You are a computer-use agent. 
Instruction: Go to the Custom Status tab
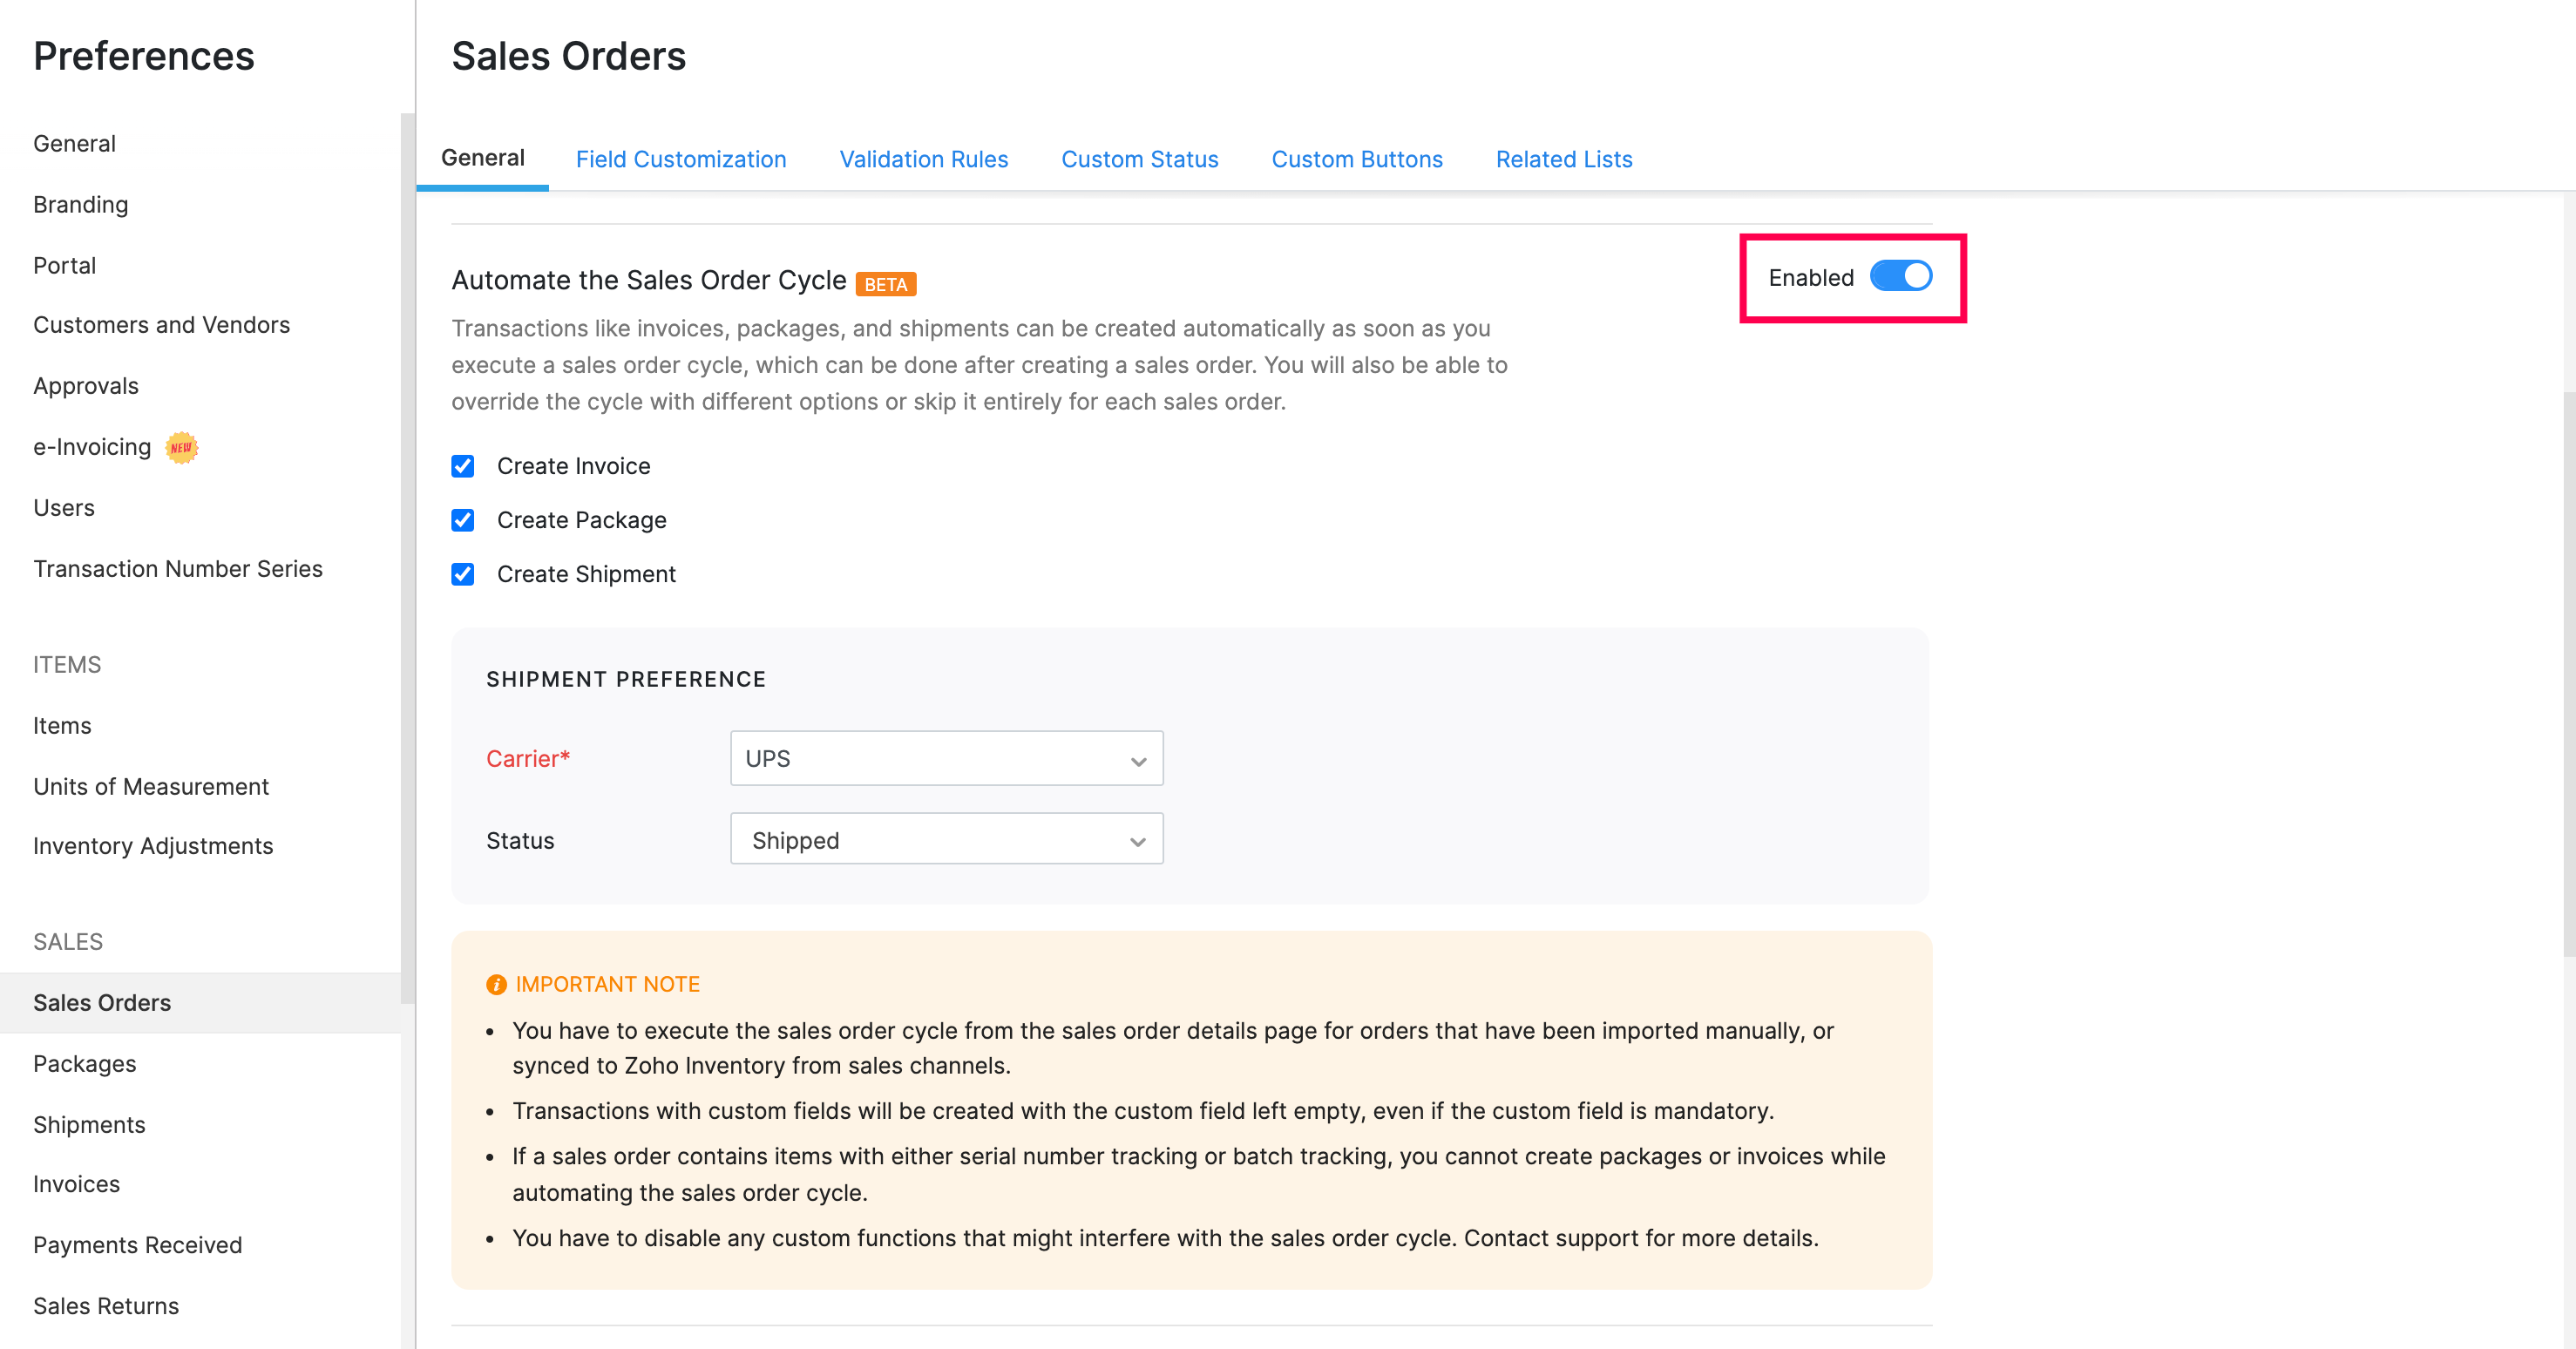pyautogui.click(x=1139, y=159)
